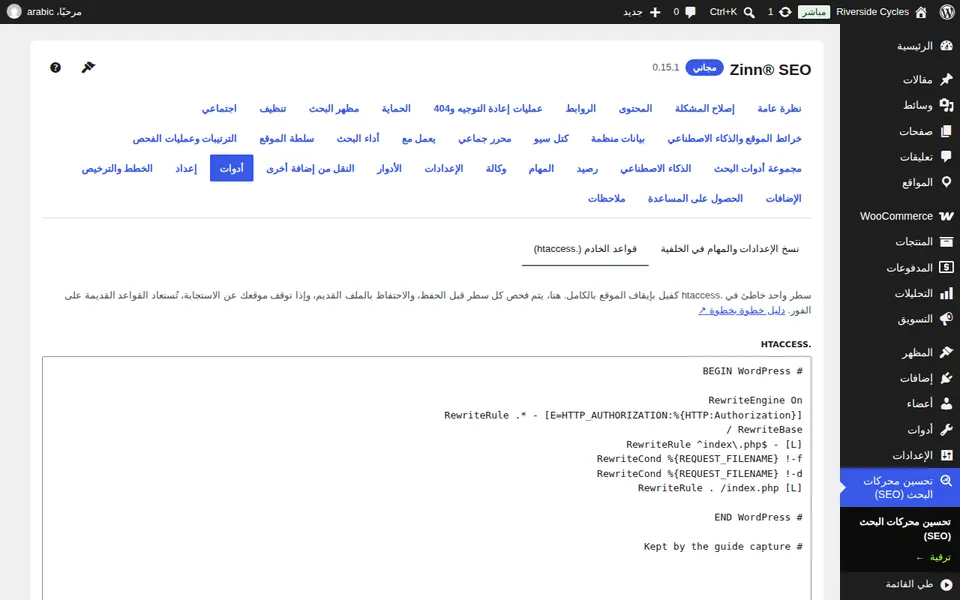Click the التسويق megaphone icon
The height and width of the screenshot is (600, 960).
tap(947, 319)
